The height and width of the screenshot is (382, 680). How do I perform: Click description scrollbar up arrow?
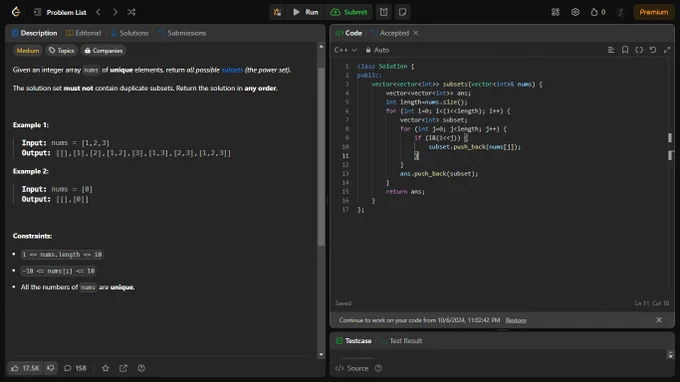pyautogui.click(x=321, y=46)
